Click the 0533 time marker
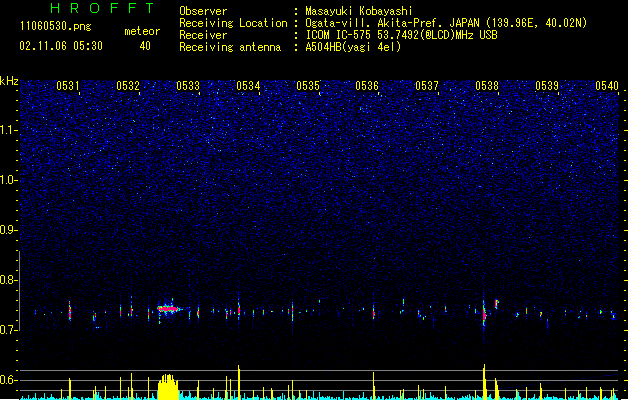The height and width of the screenshot is (400, 629). (x=188, y=86)
